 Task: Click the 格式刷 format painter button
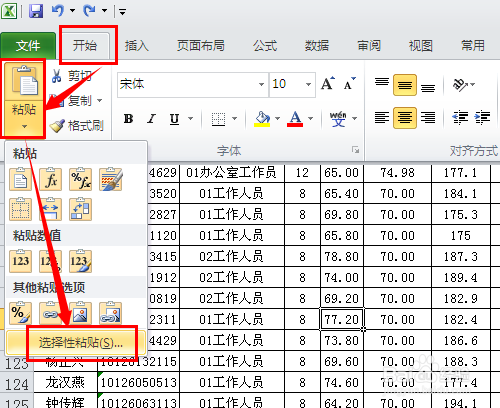pyautogui.click(x=77, y=126)
